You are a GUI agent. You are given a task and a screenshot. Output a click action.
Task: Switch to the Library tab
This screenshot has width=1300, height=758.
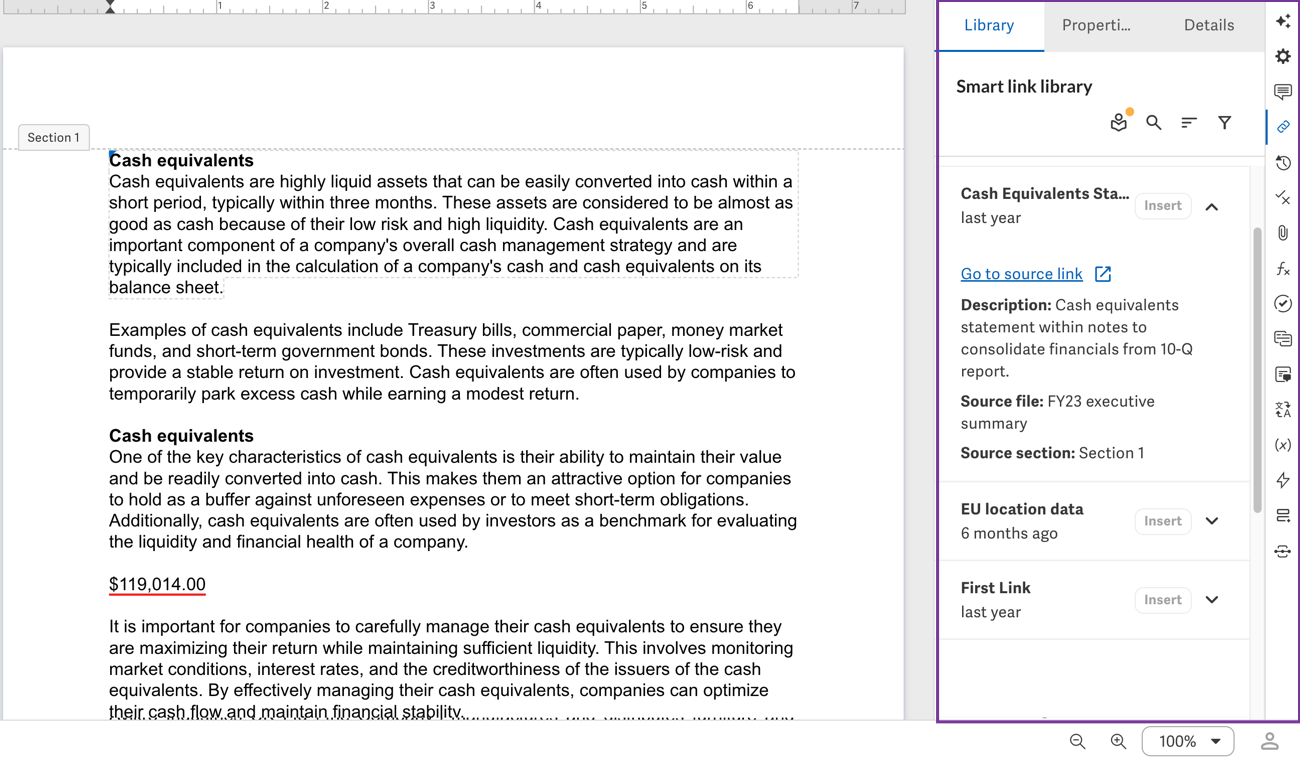coord(989,26)
